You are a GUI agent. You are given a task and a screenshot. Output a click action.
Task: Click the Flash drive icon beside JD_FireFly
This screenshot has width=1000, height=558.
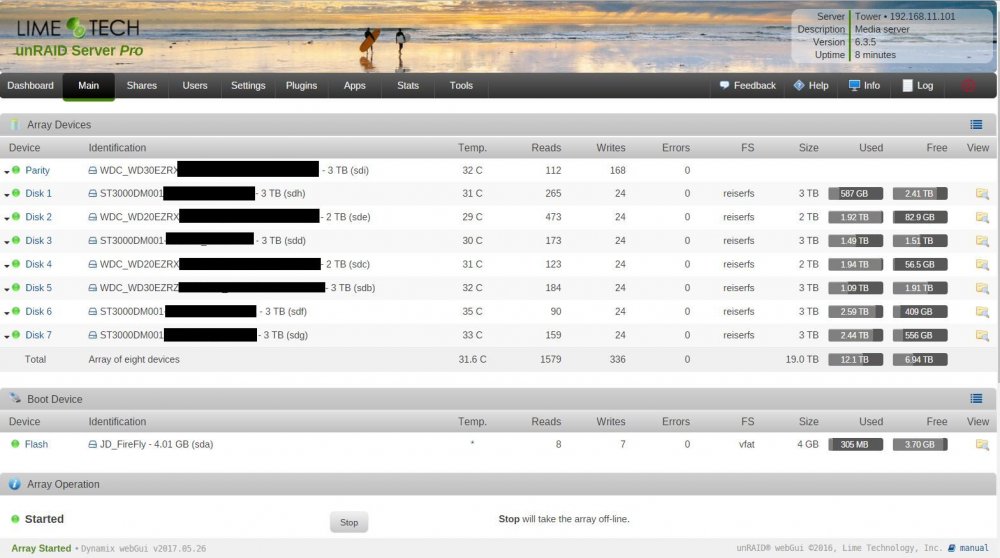tap(92, 444)
